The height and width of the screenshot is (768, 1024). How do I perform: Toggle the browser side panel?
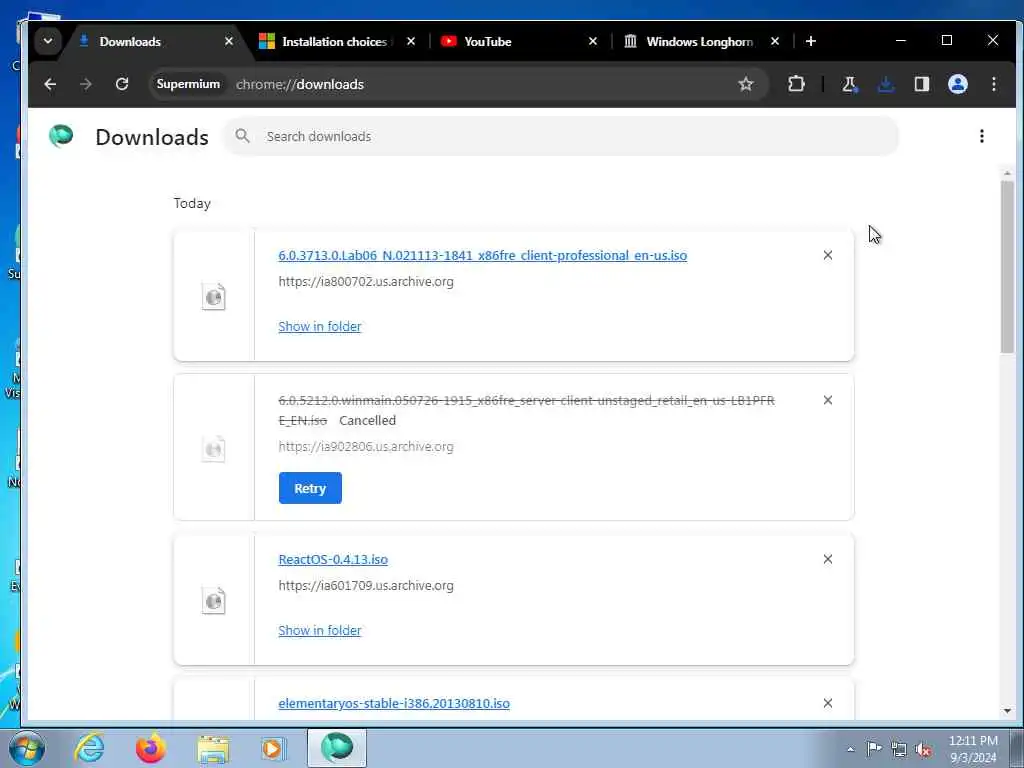[921, 84]
